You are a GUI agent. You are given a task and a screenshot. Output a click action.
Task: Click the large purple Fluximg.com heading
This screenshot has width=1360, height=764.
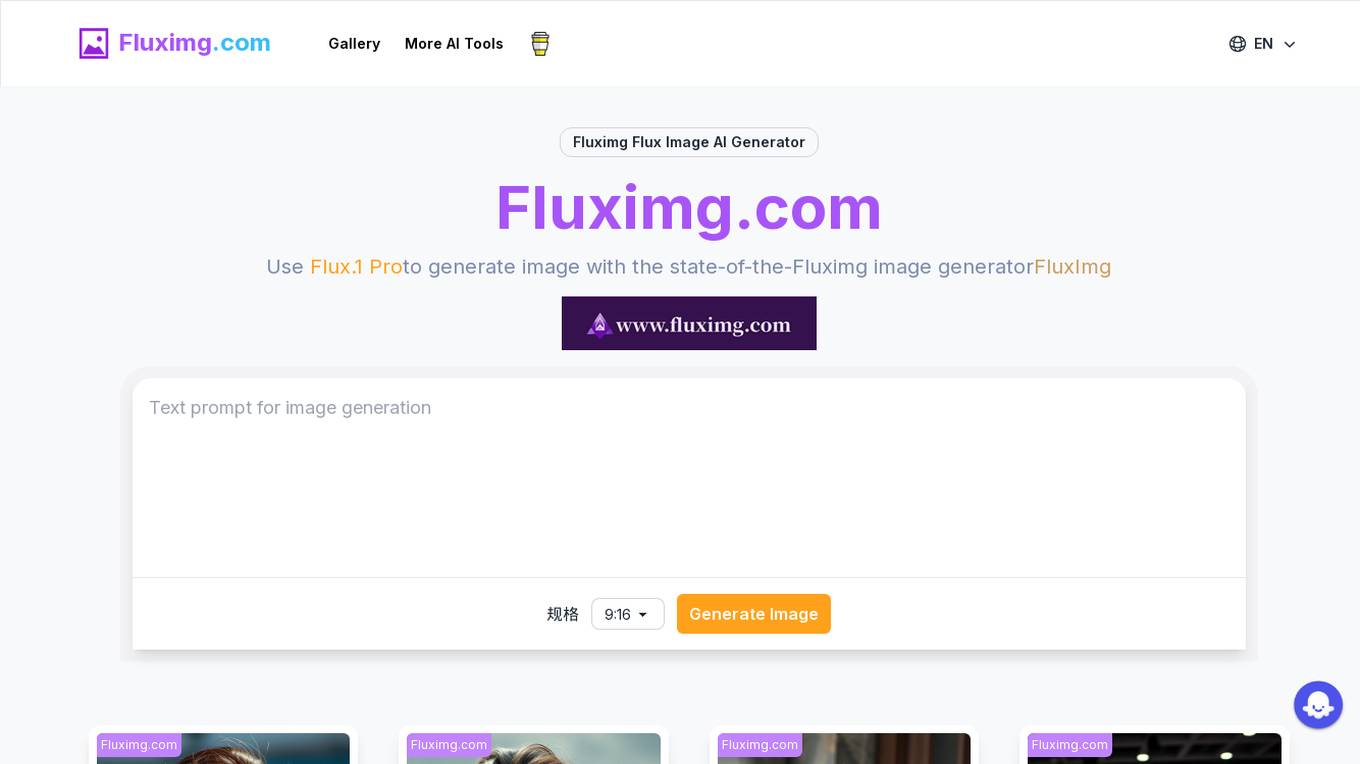click(x=689, y=208)
